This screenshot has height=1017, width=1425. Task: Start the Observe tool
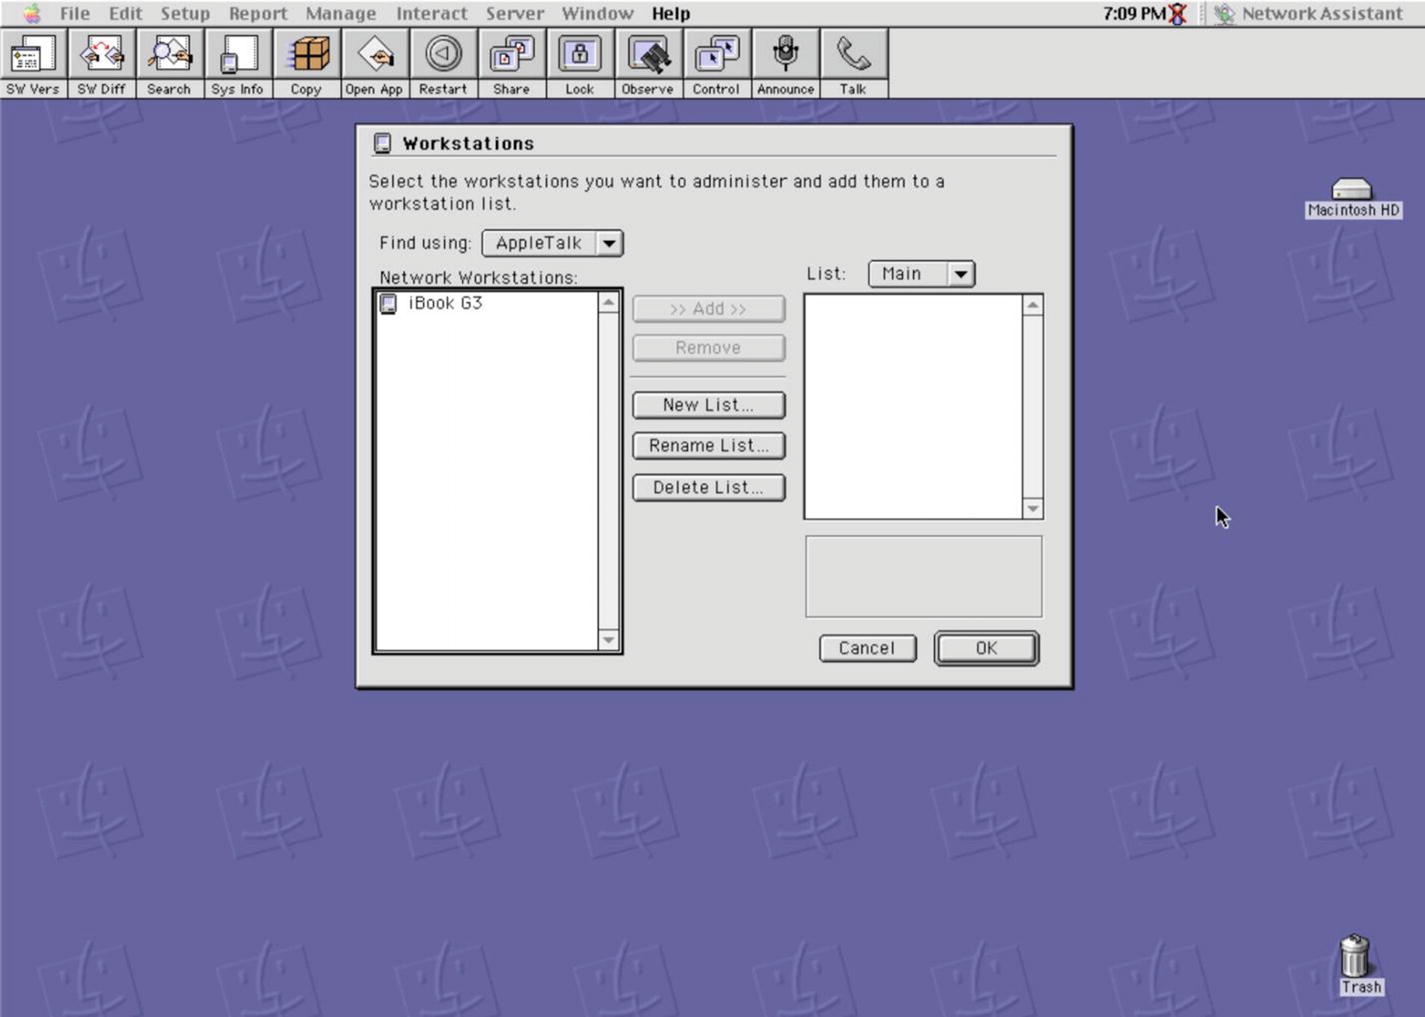648,63
